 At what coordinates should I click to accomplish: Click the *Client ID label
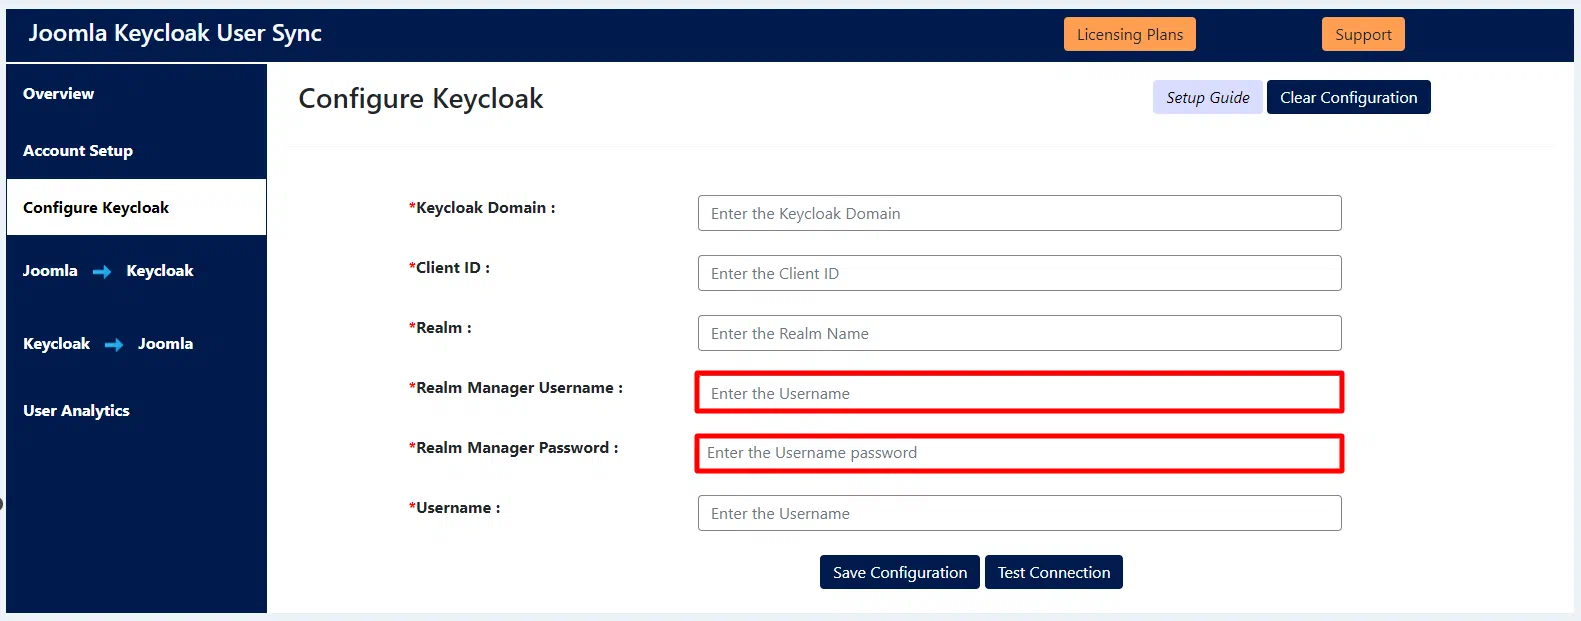(x=449, y=267)
